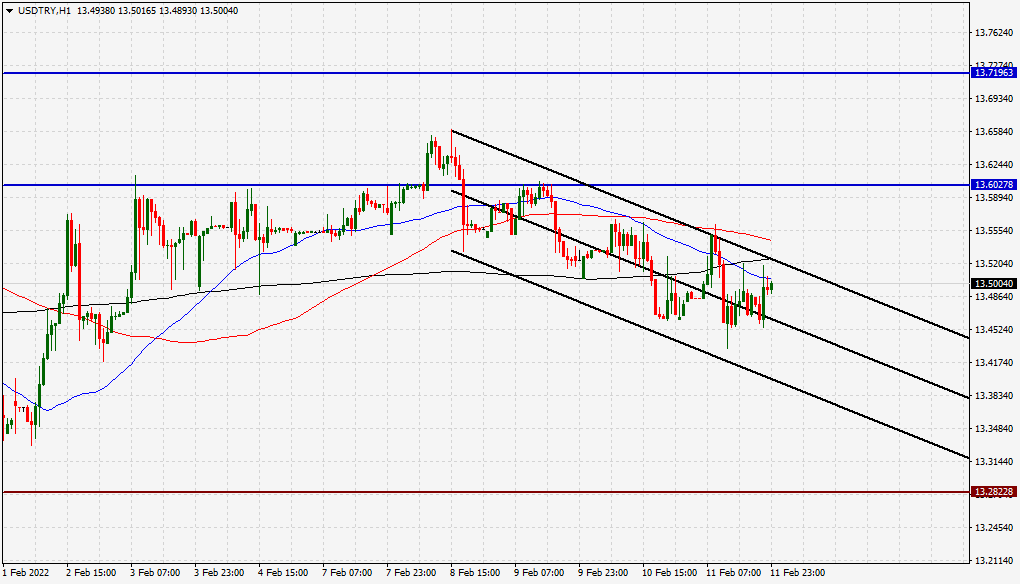Click the 11 Feb 23:00 time label
The height and width of the screenshot is (584, 1020).
point(798,572)
